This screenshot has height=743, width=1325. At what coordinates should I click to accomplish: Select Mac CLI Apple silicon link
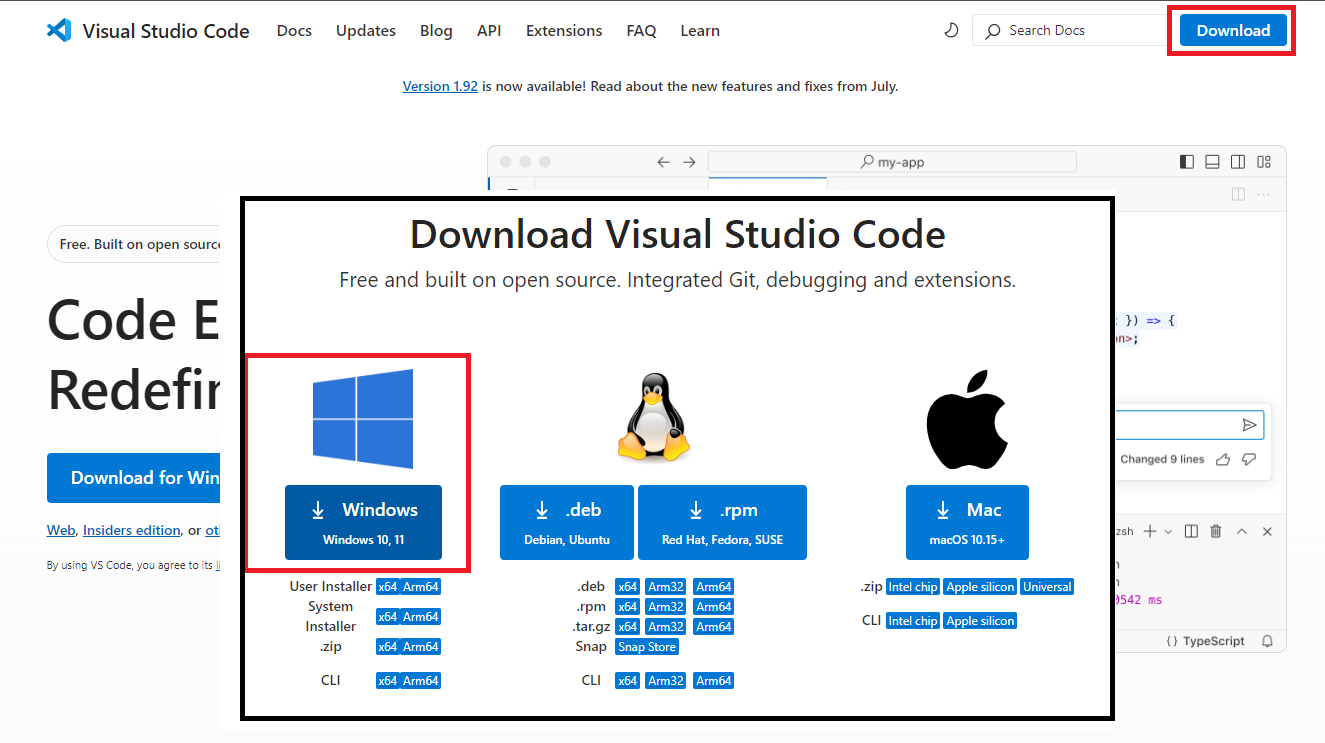(980, 621)
